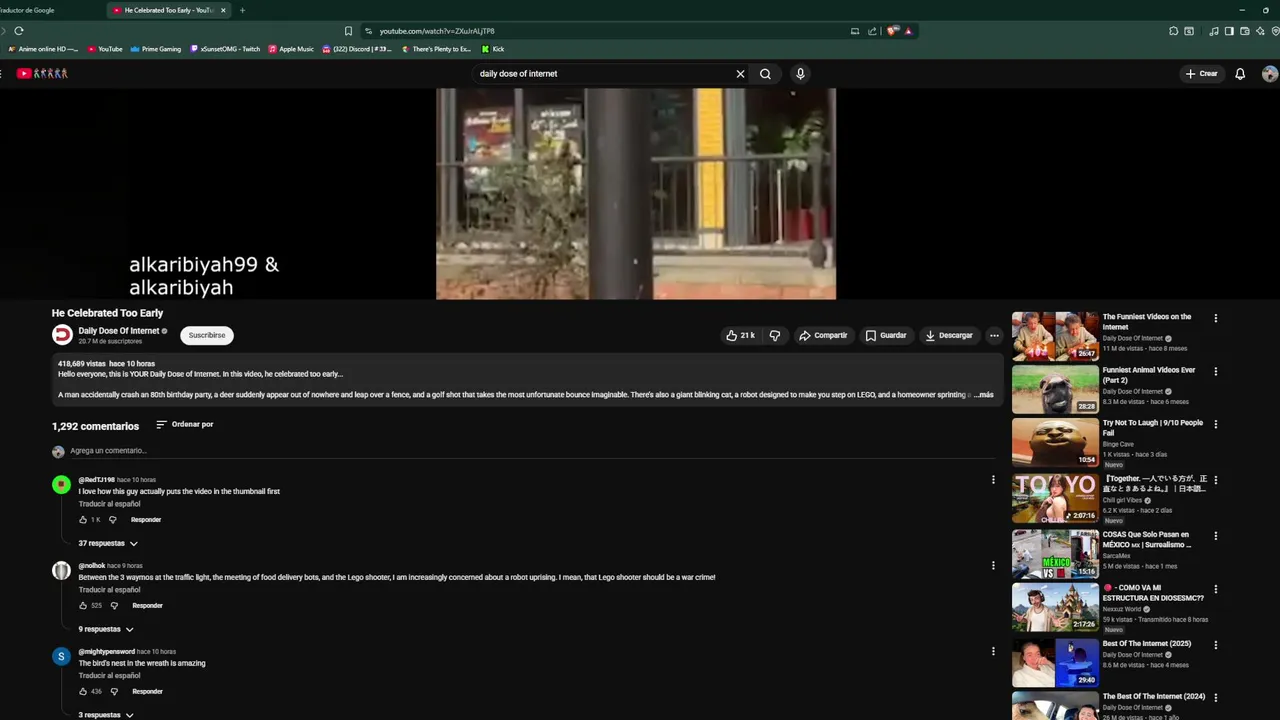Like the video with the thumbs-up 21 k
The width and height of the screenshot is (1280, 720).
[740, 336]
